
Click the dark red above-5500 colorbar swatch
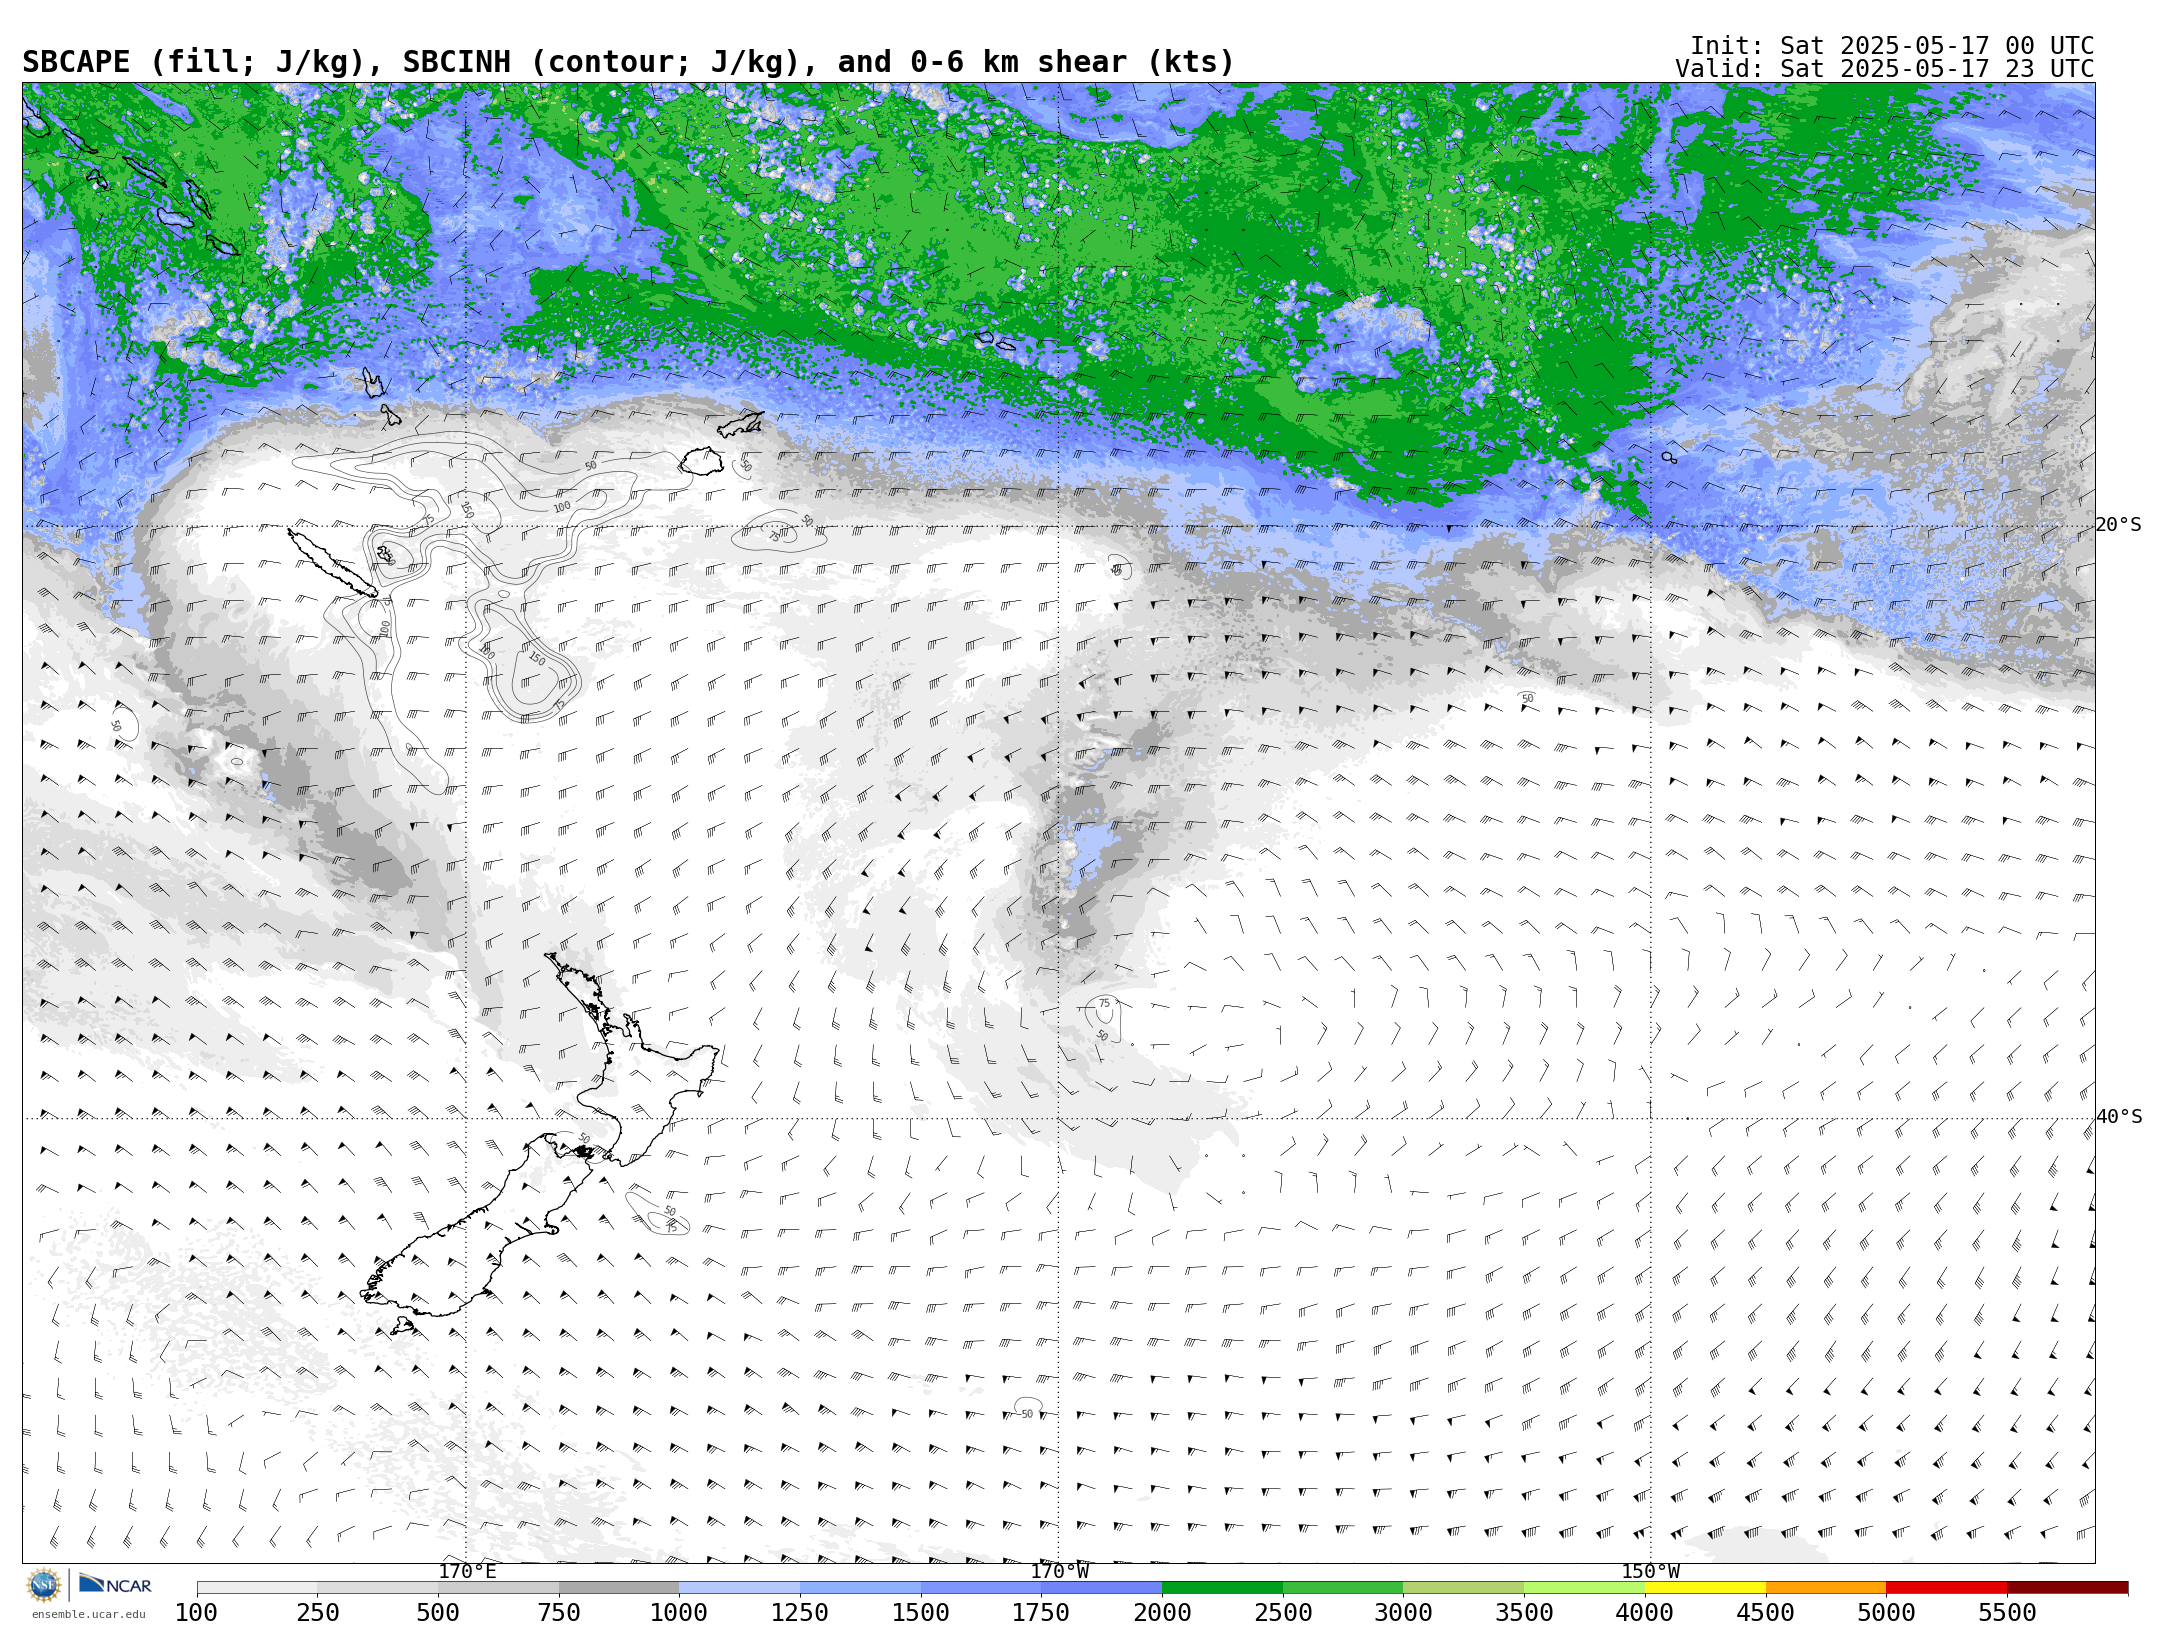[x=2067, y=1588]
